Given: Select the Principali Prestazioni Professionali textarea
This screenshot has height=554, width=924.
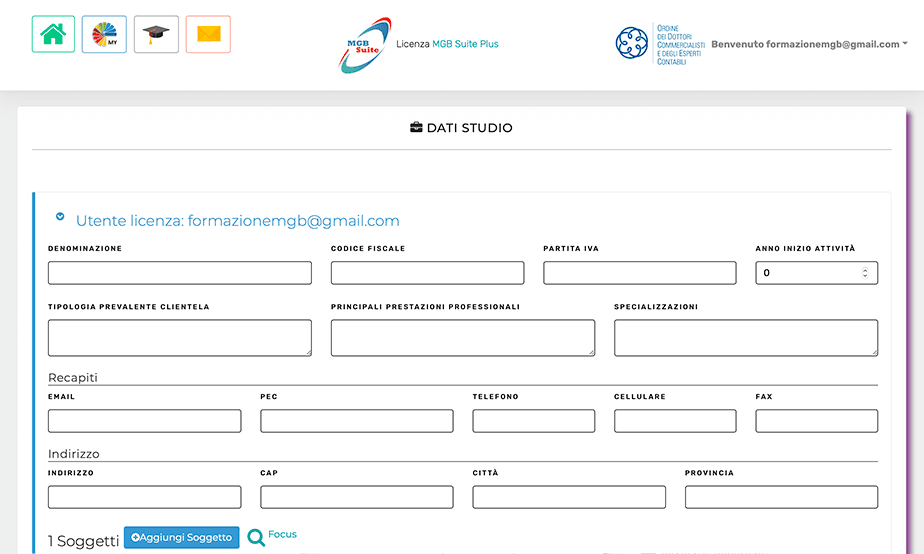Looking at the screenshot, I should click(462, 338).
